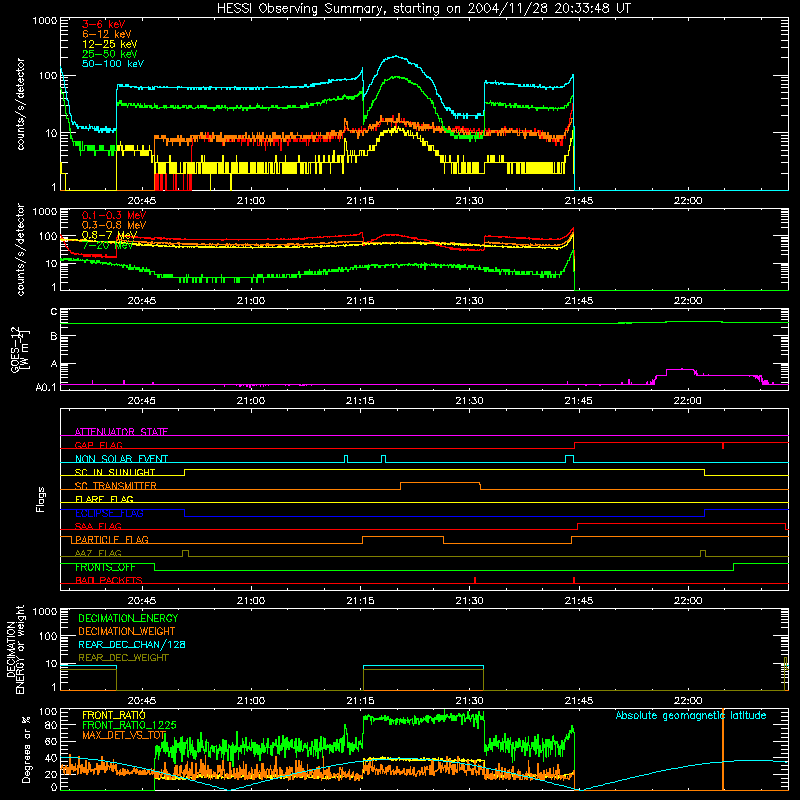Click counts/s/detector label of top plot
The height and width of the screenshot is (800, 800).
(x=20, y=104)
